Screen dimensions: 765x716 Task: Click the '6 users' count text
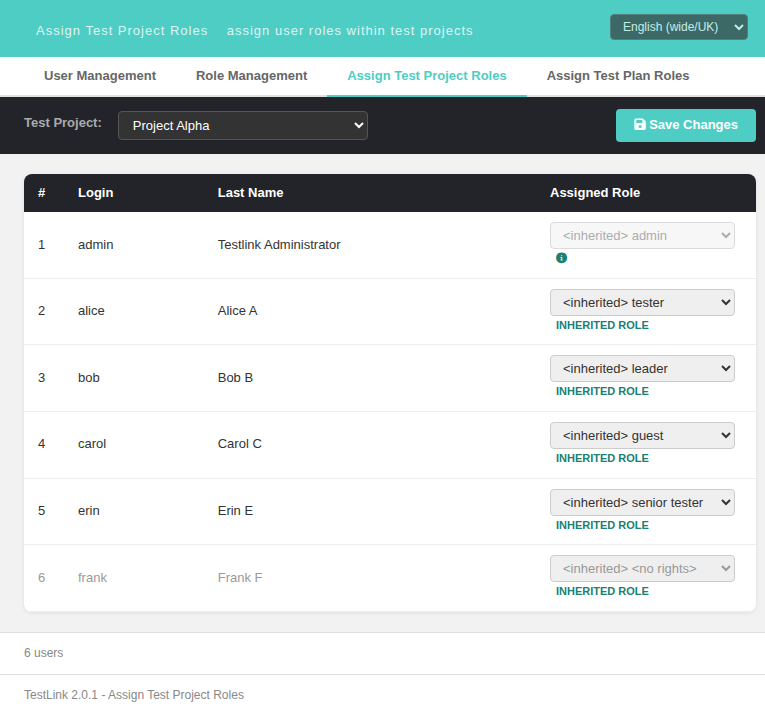43,653
